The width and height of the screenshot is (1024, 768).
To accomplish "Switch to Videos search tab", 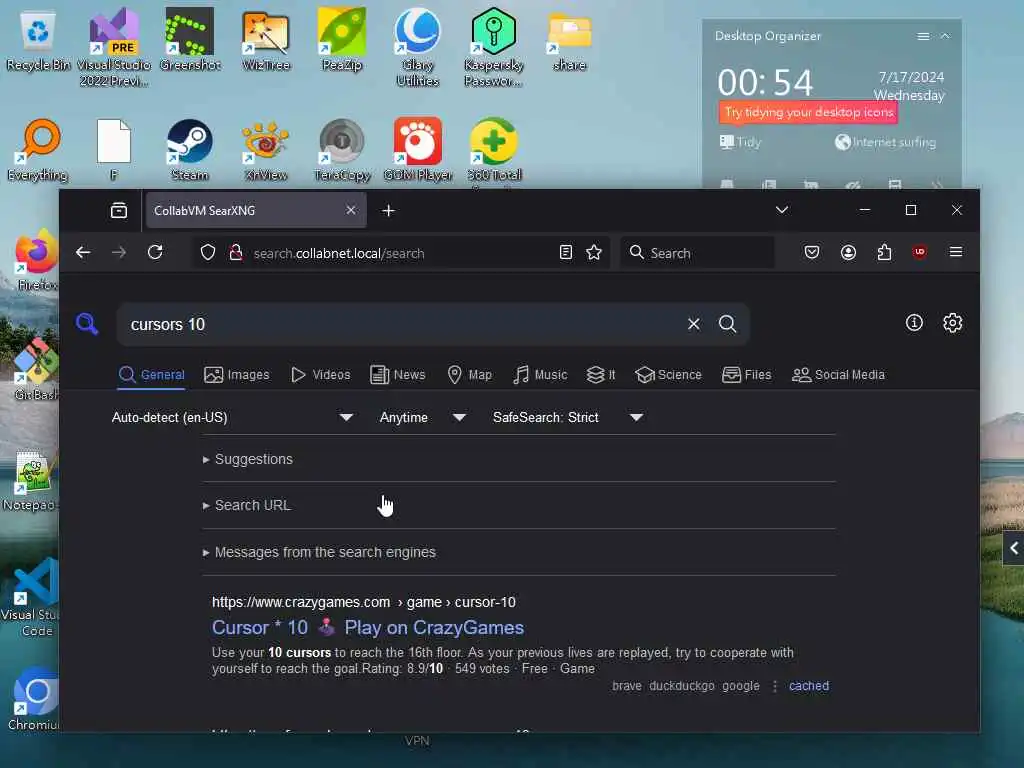I will [x=321, y=375].
